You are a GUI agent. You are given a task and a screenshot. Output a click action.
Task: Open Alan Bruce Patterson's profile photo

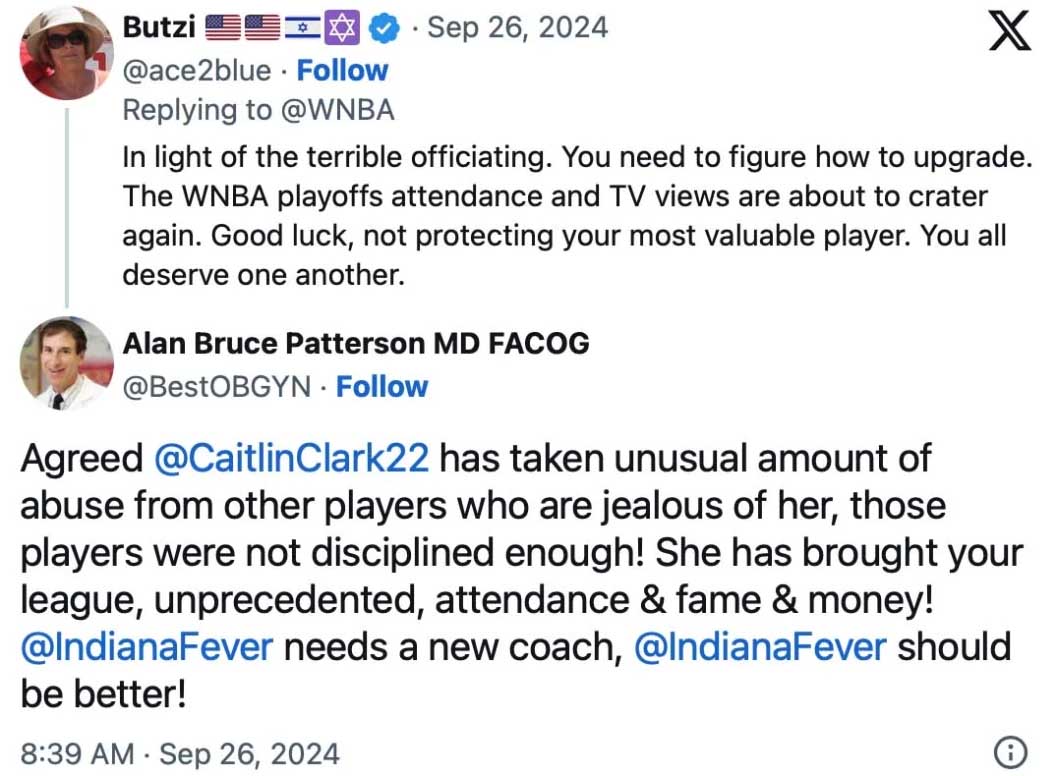click(66, 363)
